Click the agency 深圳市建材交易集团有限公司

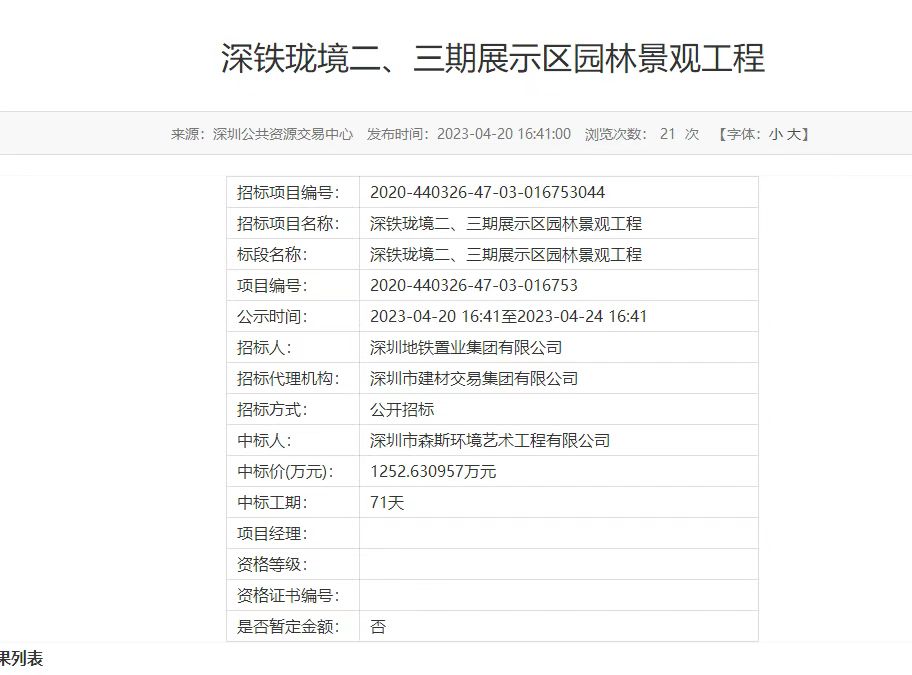tap(474, 379)
